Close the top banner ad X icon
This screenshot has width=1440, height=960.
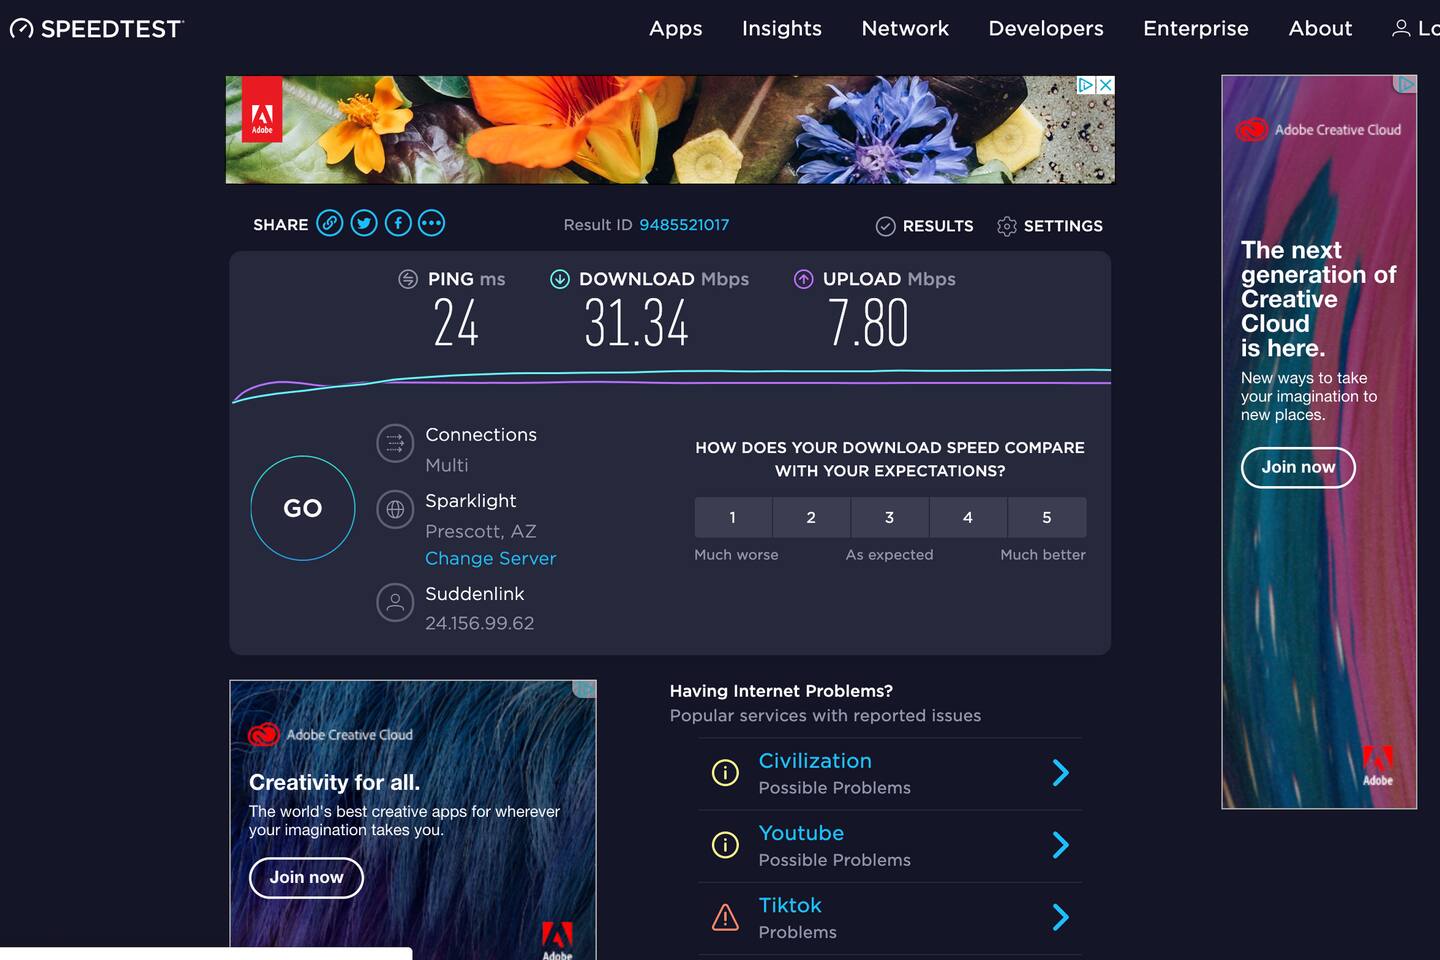(1105, 86)
